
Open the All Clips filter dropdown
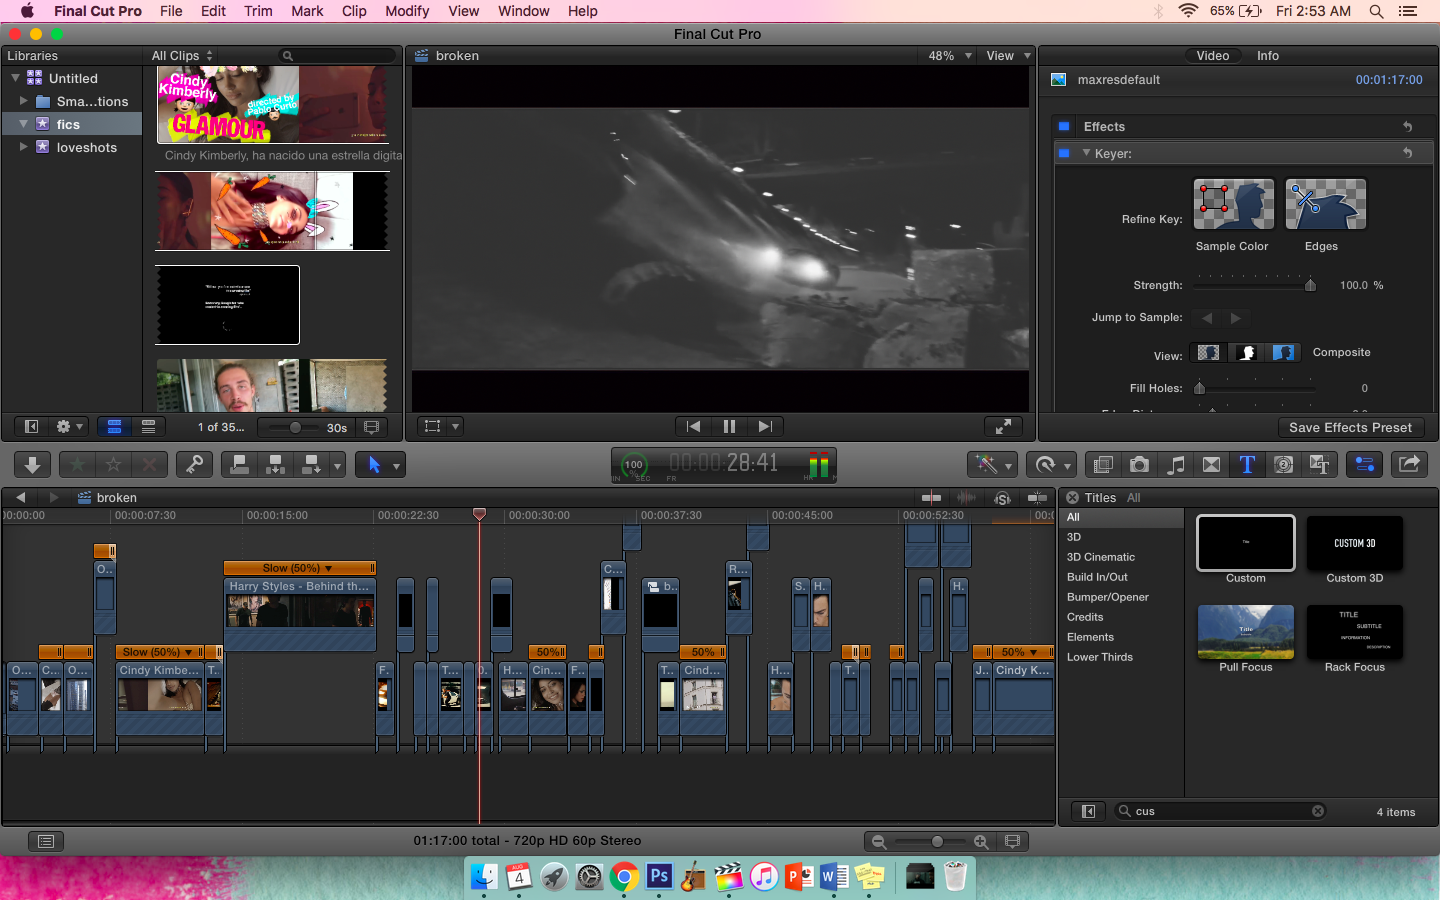tap(182, 56)
